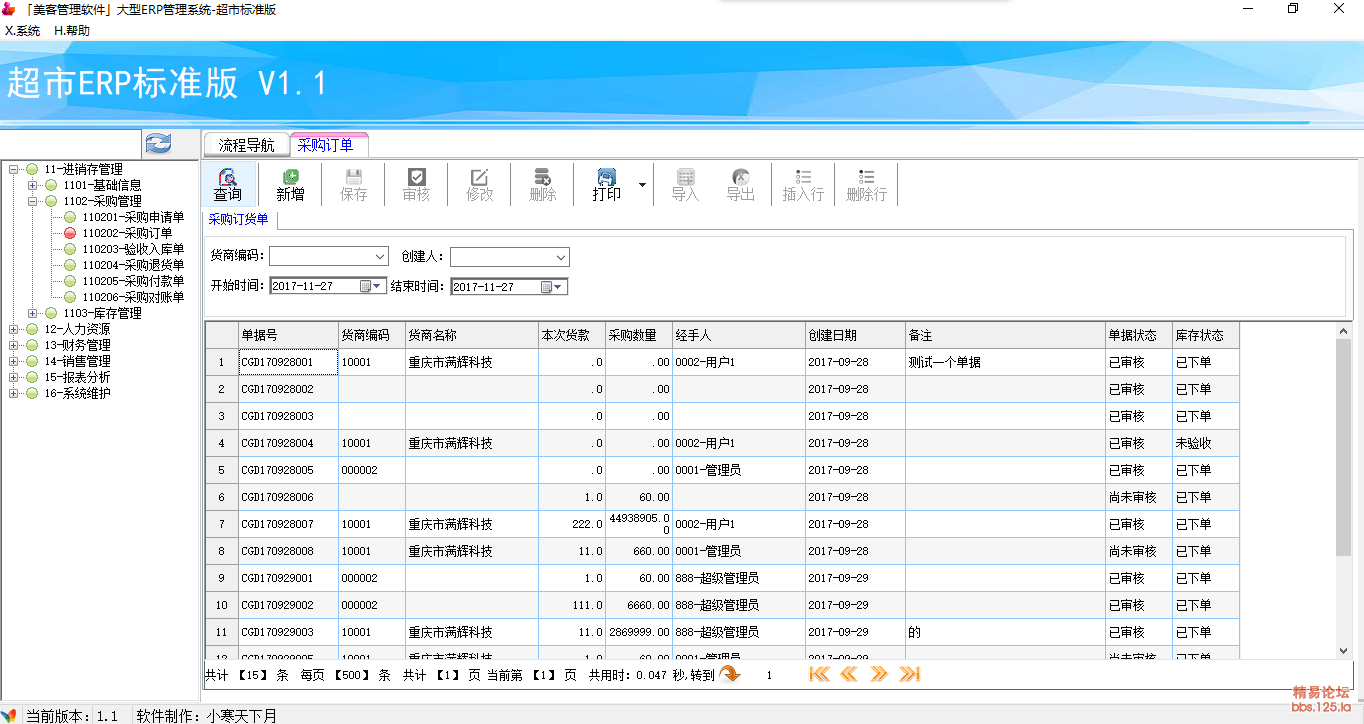Click cell CGD170928007 in the grid
This screenshot has height=724, width=1364.
[x=288, y=524]
